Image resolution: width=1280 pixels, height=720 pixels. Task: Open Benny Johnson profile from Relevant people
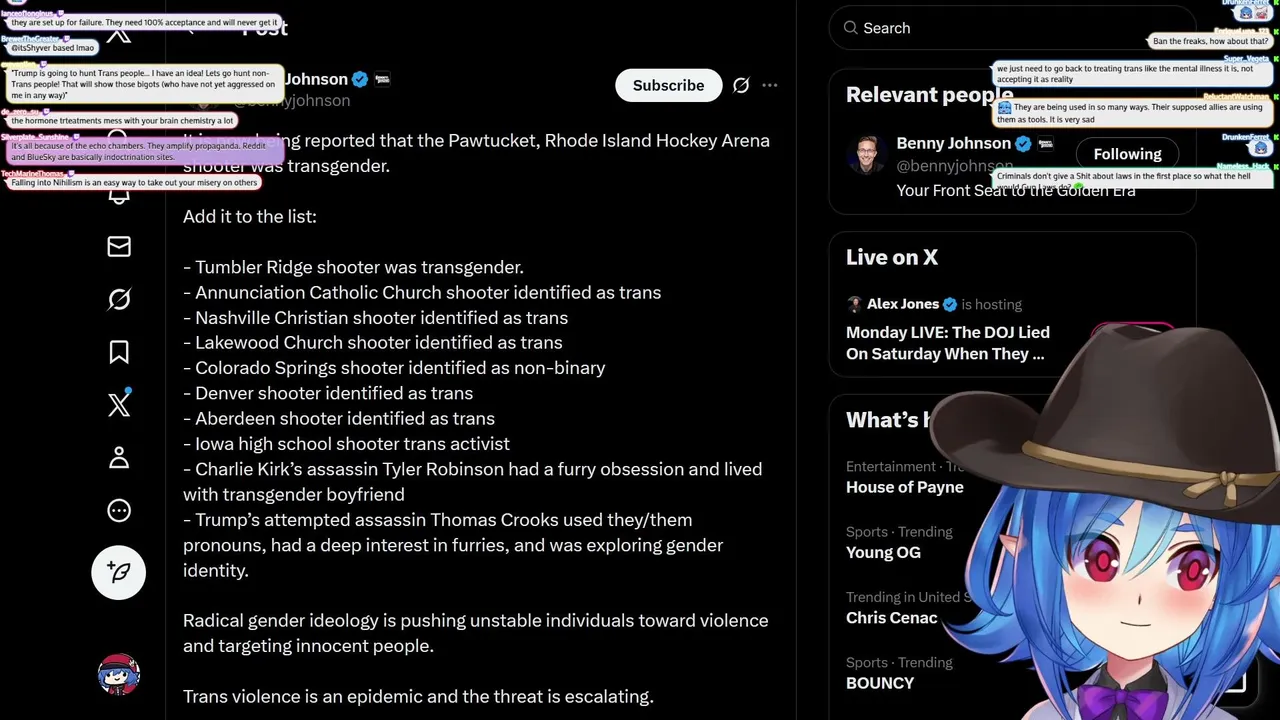(953, 143)
